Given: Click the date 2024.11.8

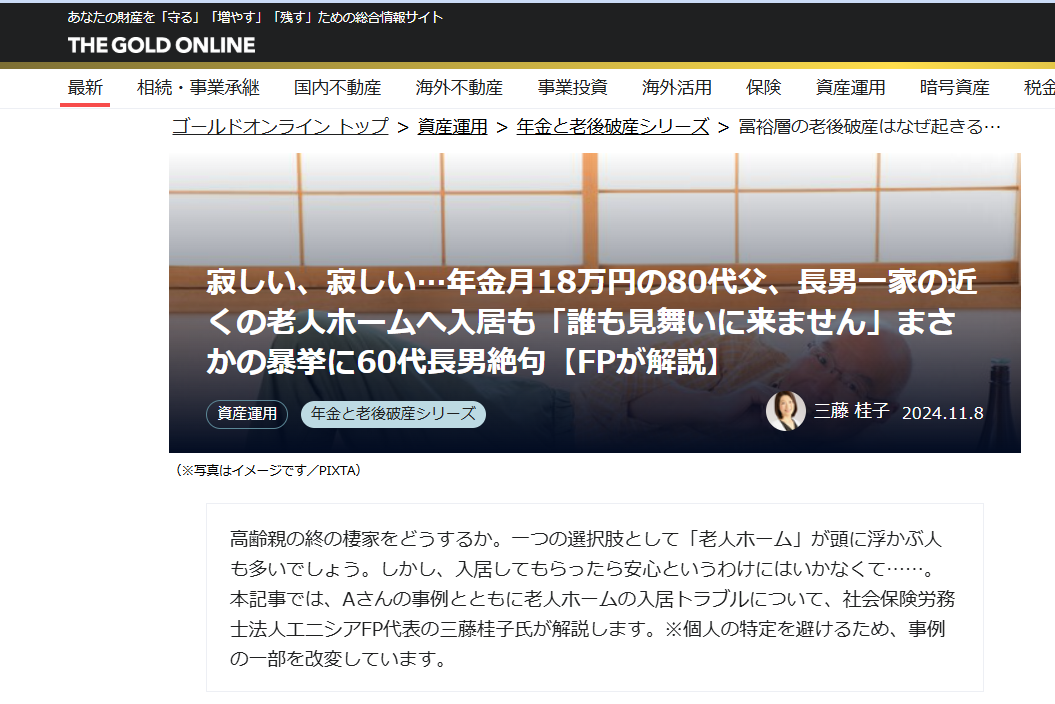Looking at the screenshot, I should [943, 413].
